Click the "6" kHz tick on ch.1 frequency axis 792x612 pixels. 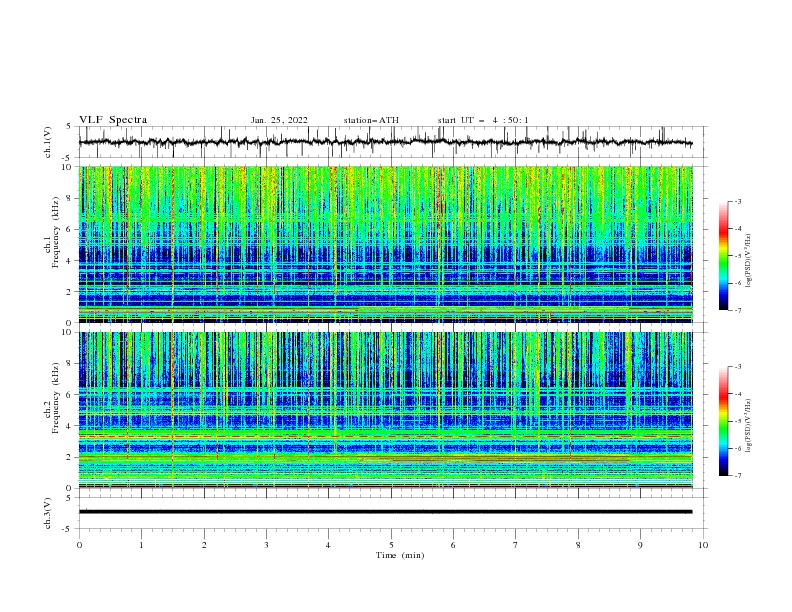pos(70,229)
